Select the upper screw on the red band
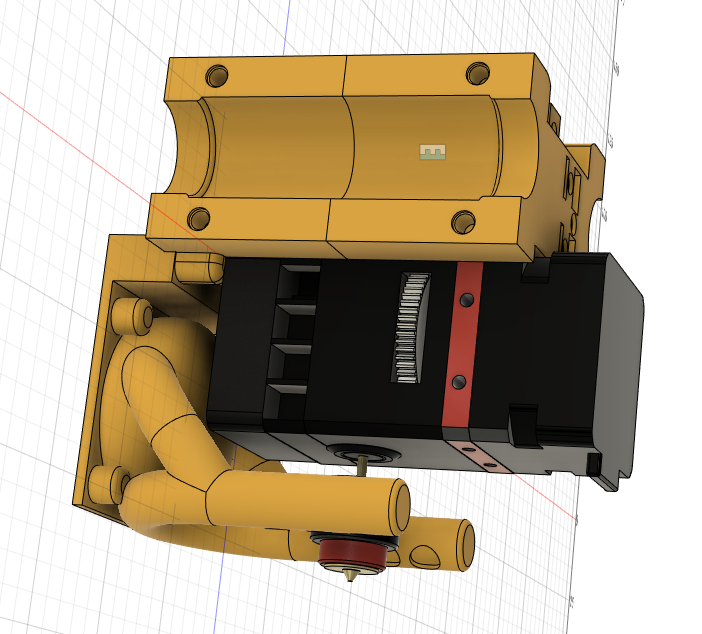702x634 pixels. pos(467,300)
